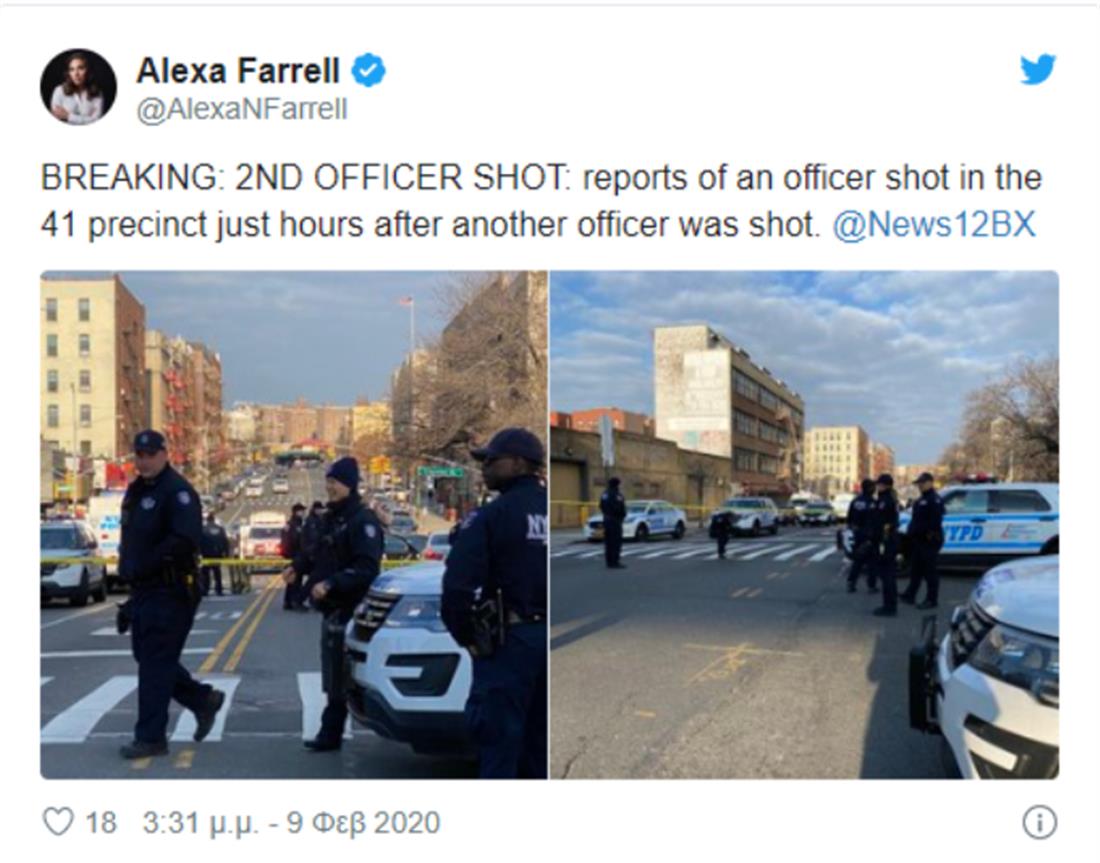Click the tweet date 9 Φεβ 2020
Screen dimensions: 1100x863
click(x=363, y=823)
